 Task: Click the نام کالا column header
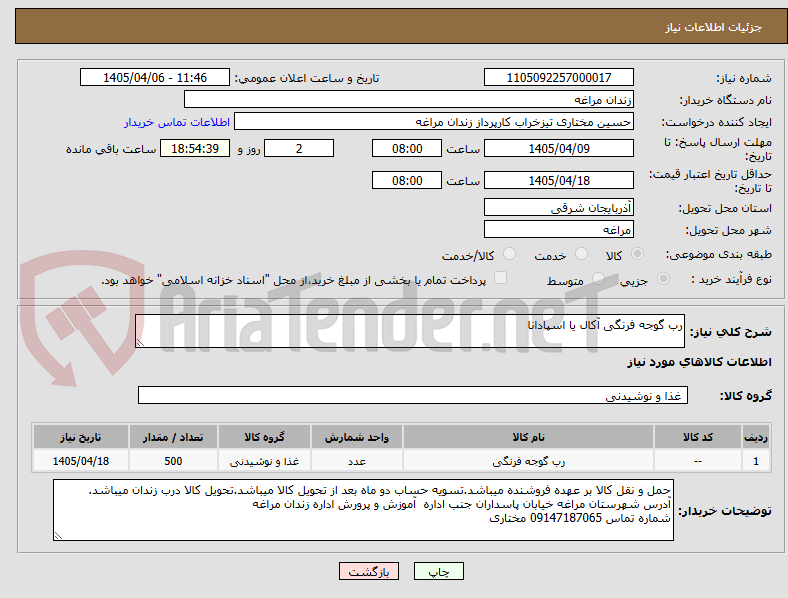(x=528, y=437)
